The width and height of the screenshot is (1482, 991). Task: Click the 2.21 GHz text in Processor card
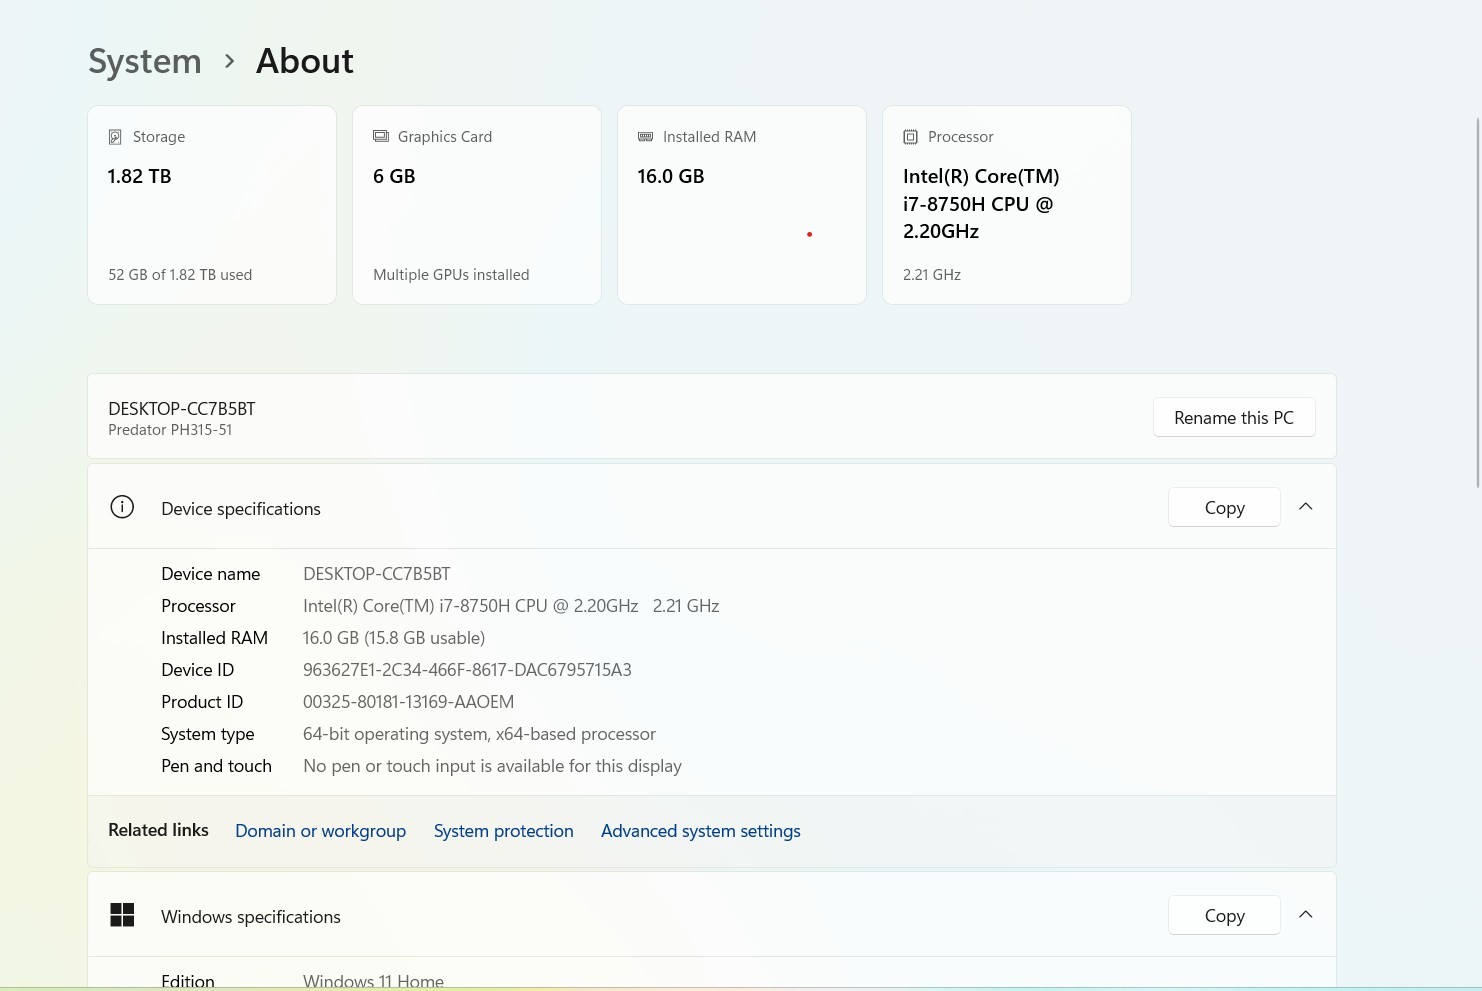click(932, 275)
